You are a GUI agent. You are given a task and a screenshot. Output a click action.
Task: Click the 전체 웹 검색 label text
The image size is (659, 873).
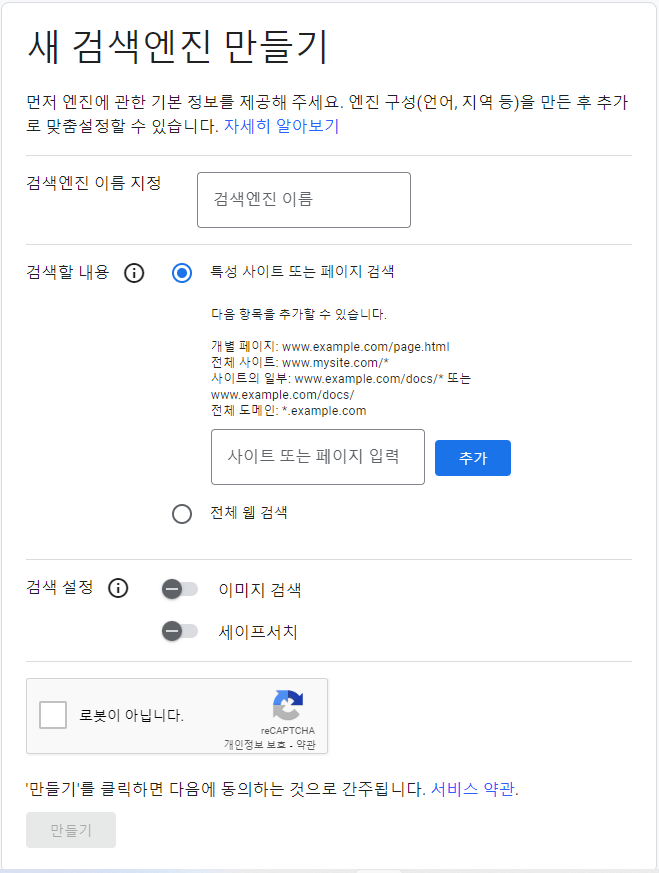click(249, 513)
